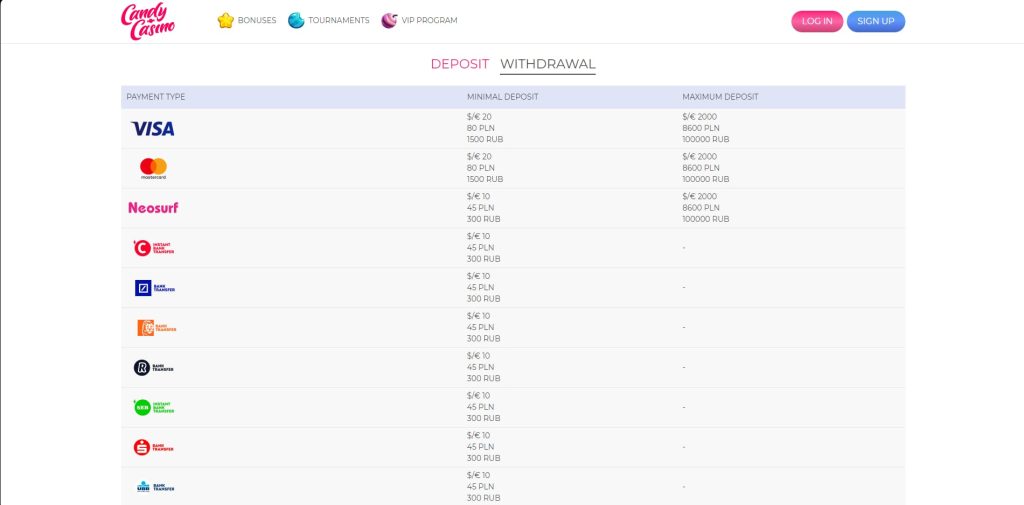This screenshot has width=1024, height=505.
Task: Select the Neosurf payment logo
Action: pyautogui.click(x=153, y=208)
